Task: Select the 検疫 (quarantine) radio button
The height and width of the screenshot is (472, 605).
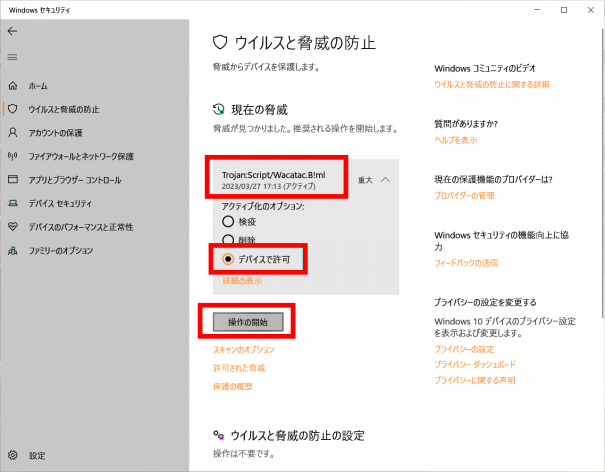Action: click(227, 221)
